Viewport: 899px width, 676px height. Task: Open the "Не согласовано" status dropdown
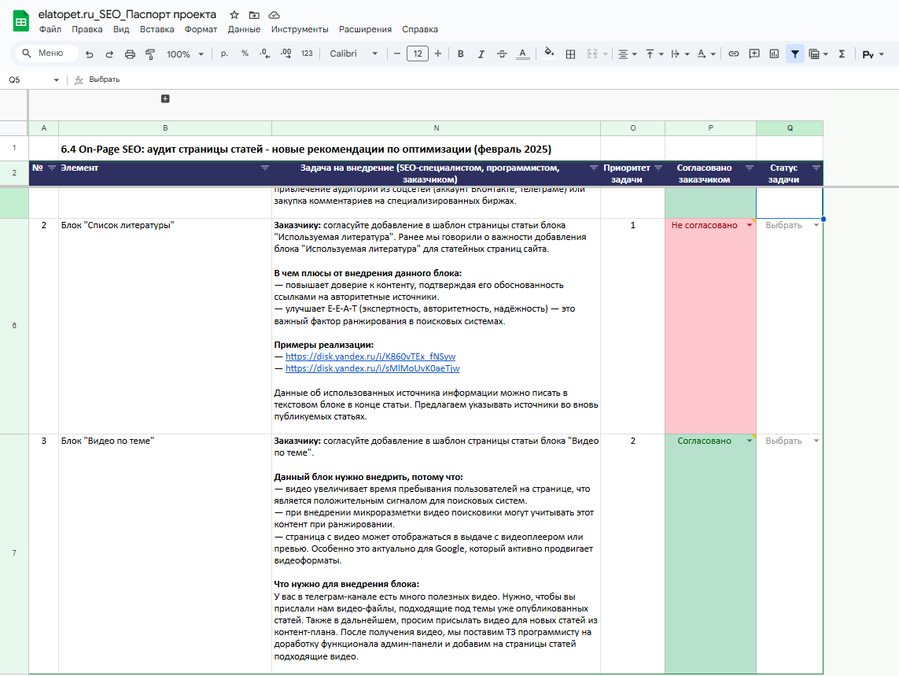750,226
